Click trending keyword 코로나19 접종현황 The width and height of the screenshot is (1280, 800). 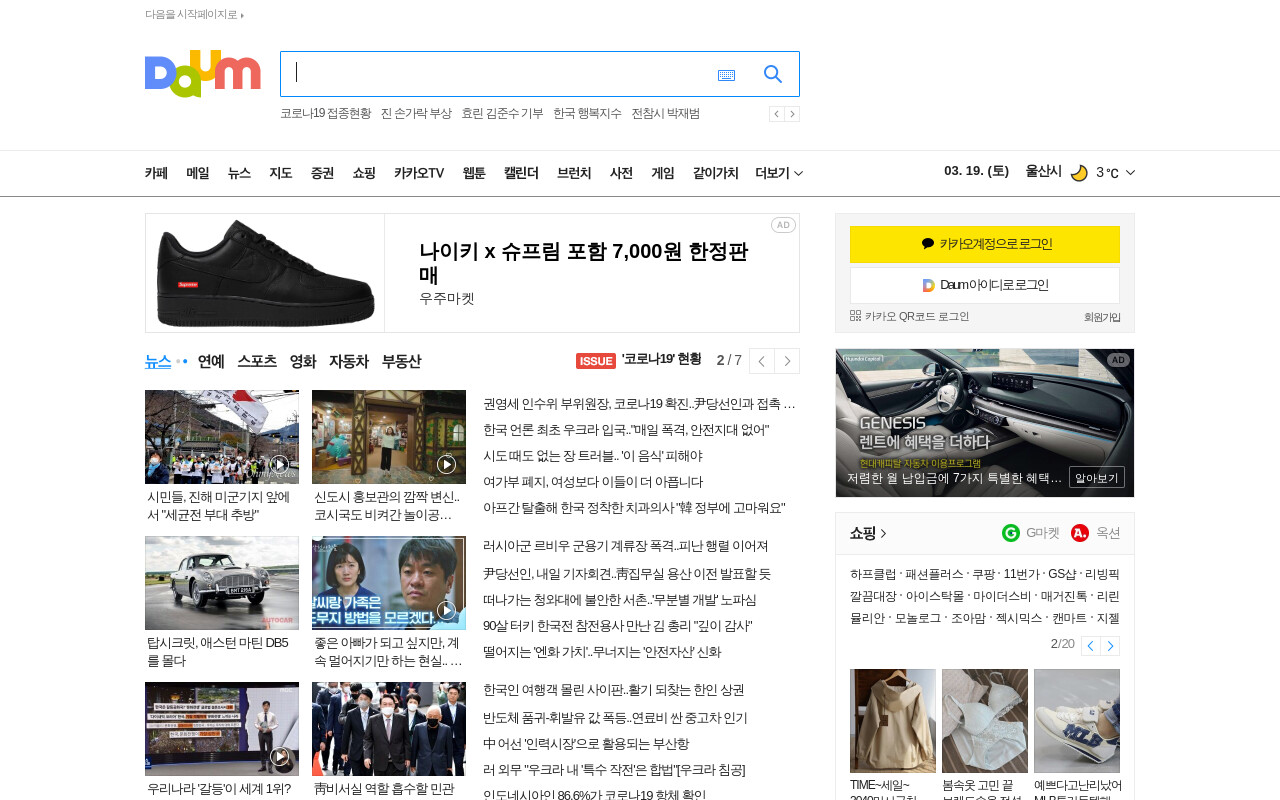pyautogui.click(x=325, y=114)
